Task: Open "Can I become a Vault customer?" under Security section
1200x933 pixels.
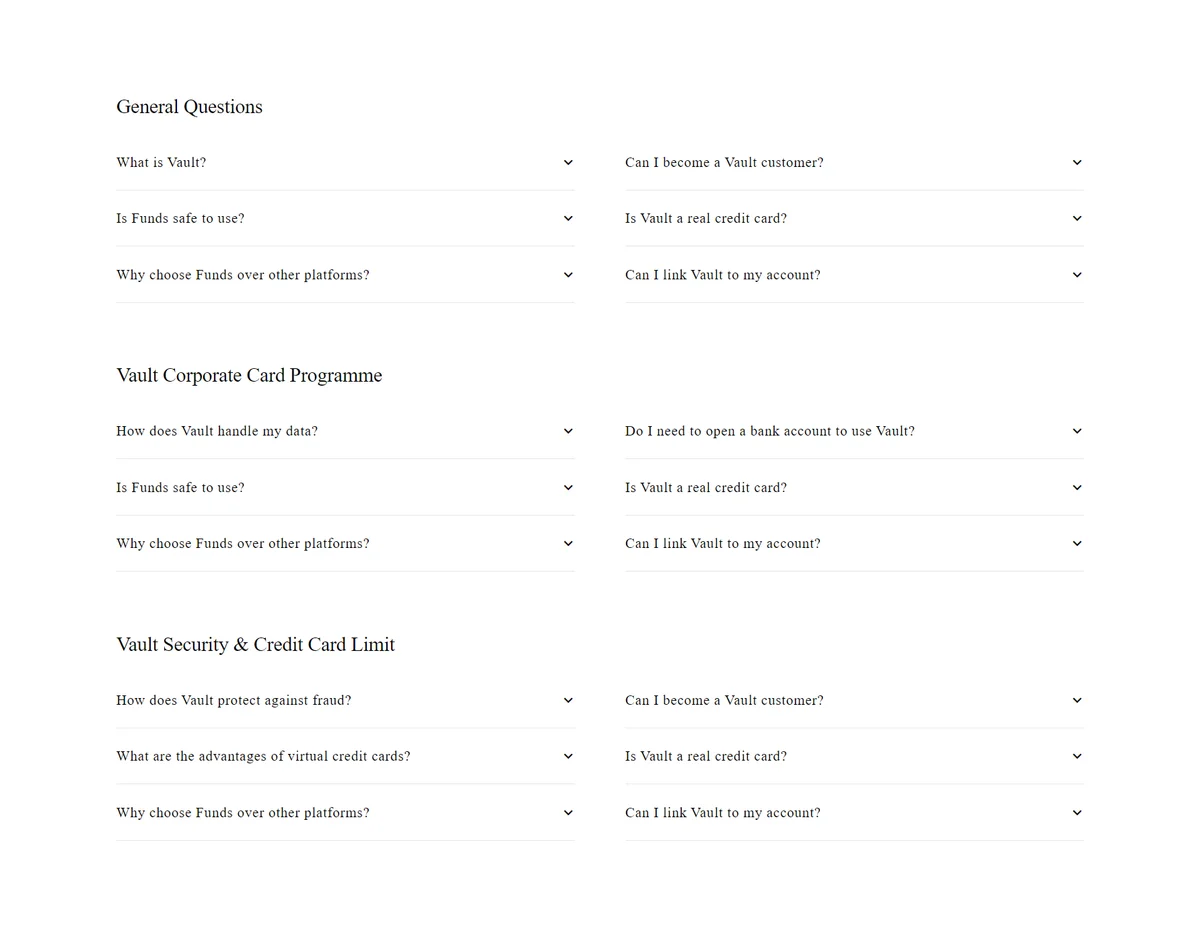Action: 854,700
